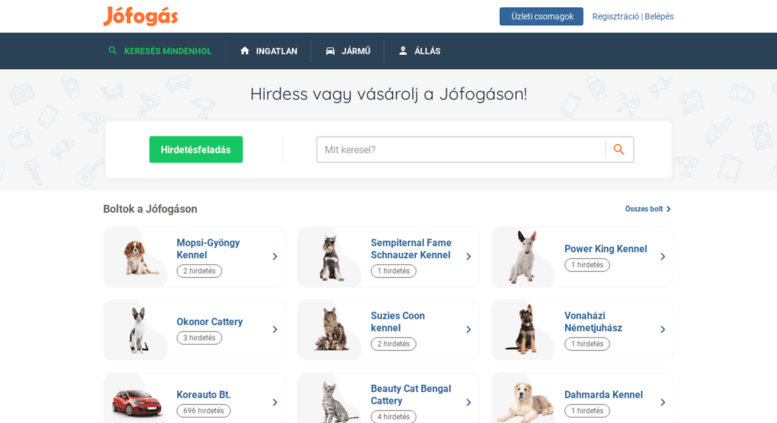Click the chevron on Vonaházi Németjuhász card

pos(663,329)
